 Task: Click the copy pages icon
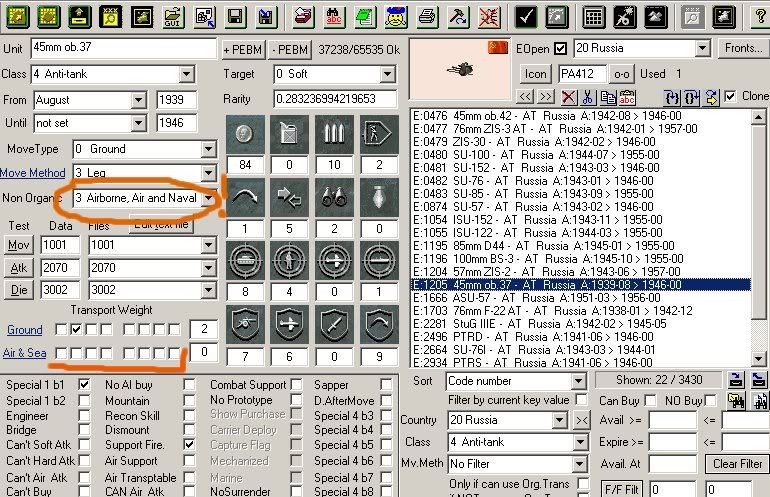tap(608, 97)
